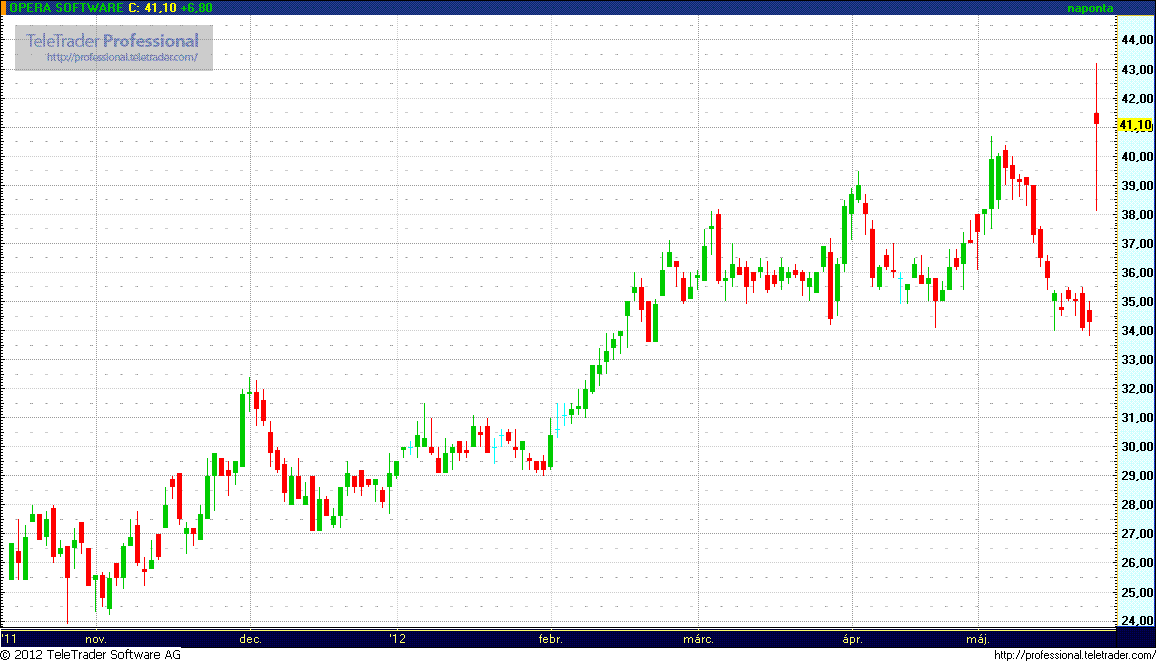Click the 25,00 price axis label
The height and width of the screenshot is (664, 1156).
point(1137,592)
